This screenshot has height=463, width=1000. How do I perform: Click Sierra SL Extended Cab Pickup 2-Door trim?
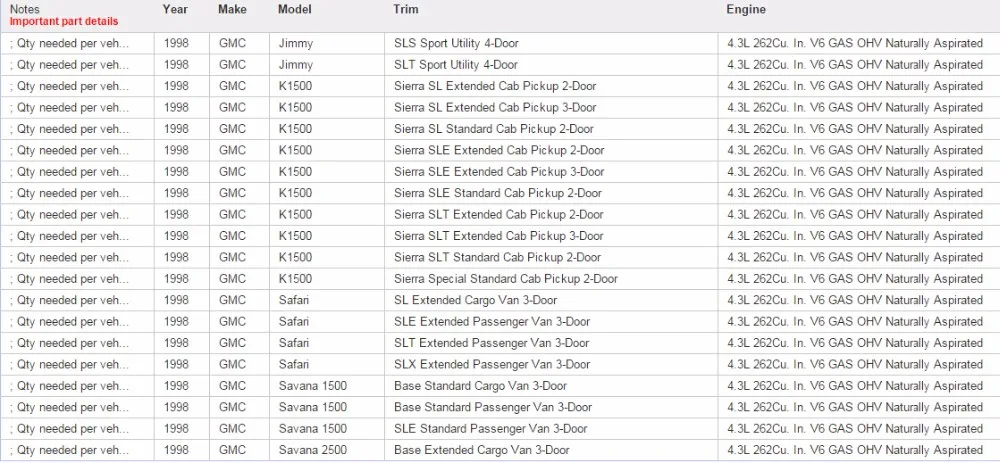tap(495, 86)
